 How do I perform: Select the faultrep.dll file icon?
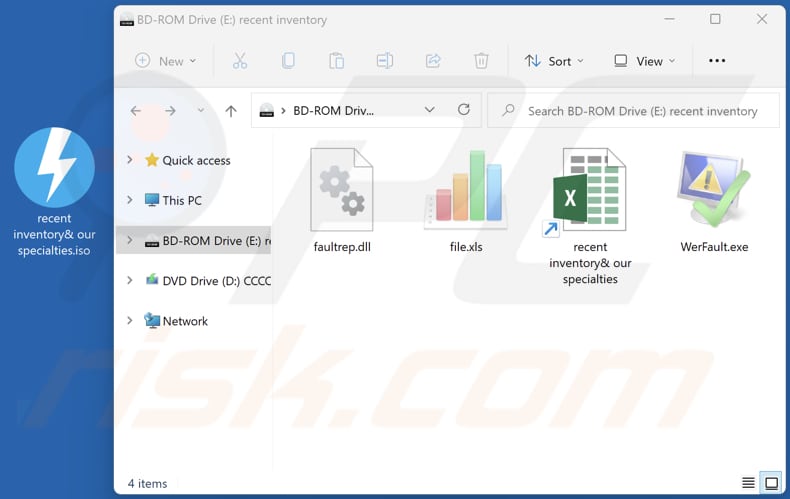[342, 190]
